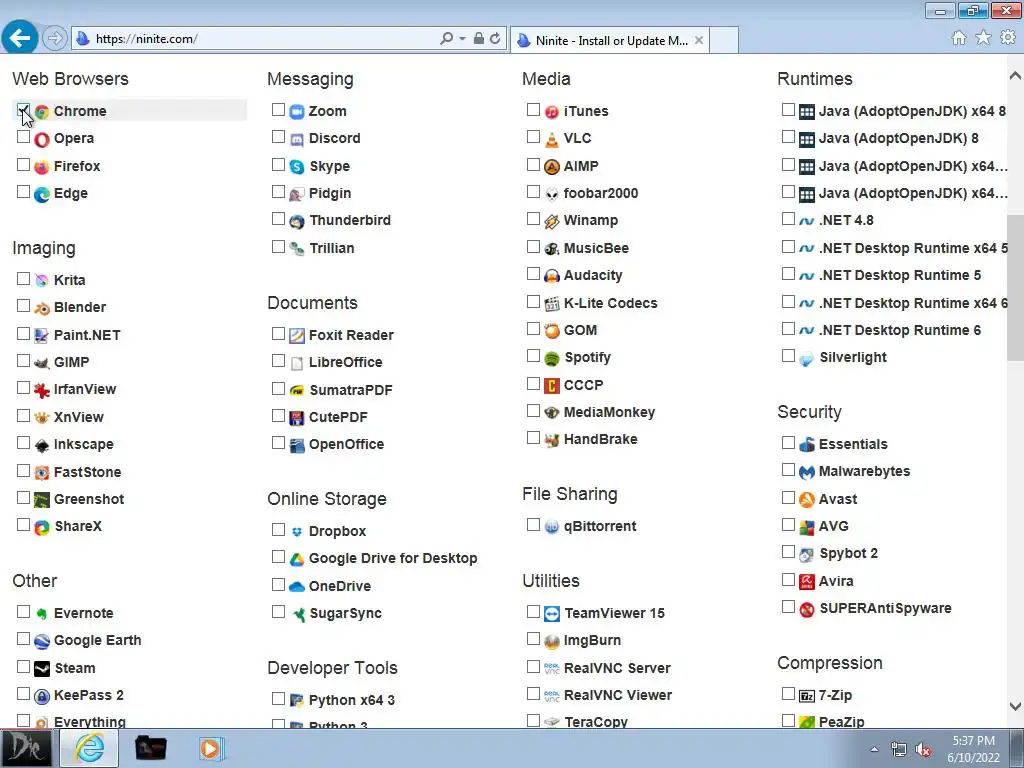Viewport: 1024px width, 768px height.
Task: Close the Ninite tab
Action: pos(699,40)
